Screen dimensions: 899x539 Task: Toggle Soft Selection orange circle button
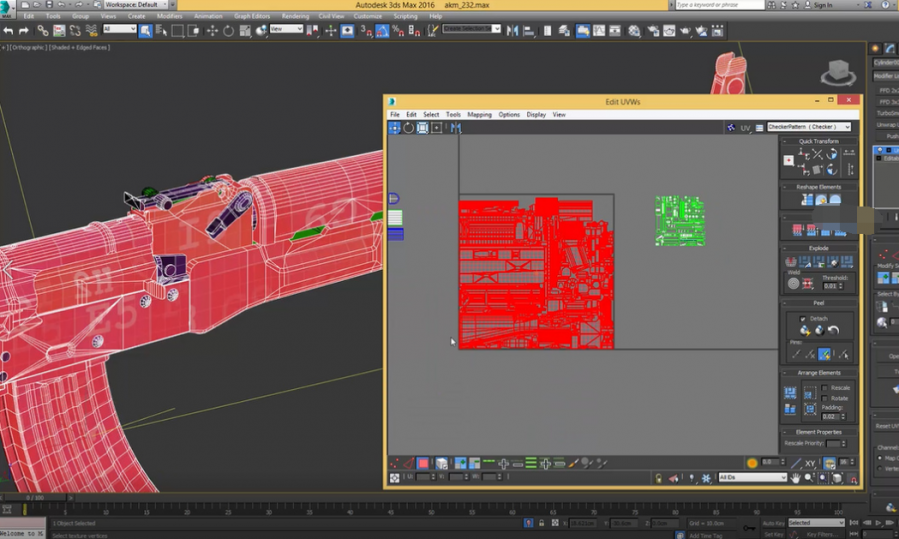(x=752, y=463)
